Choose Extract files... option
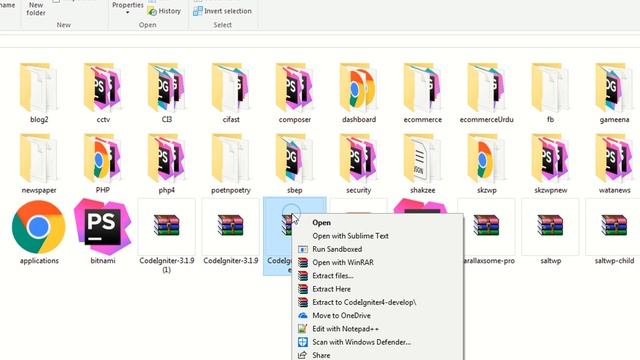Screen dimensions: 640x360 pos(378,276)
